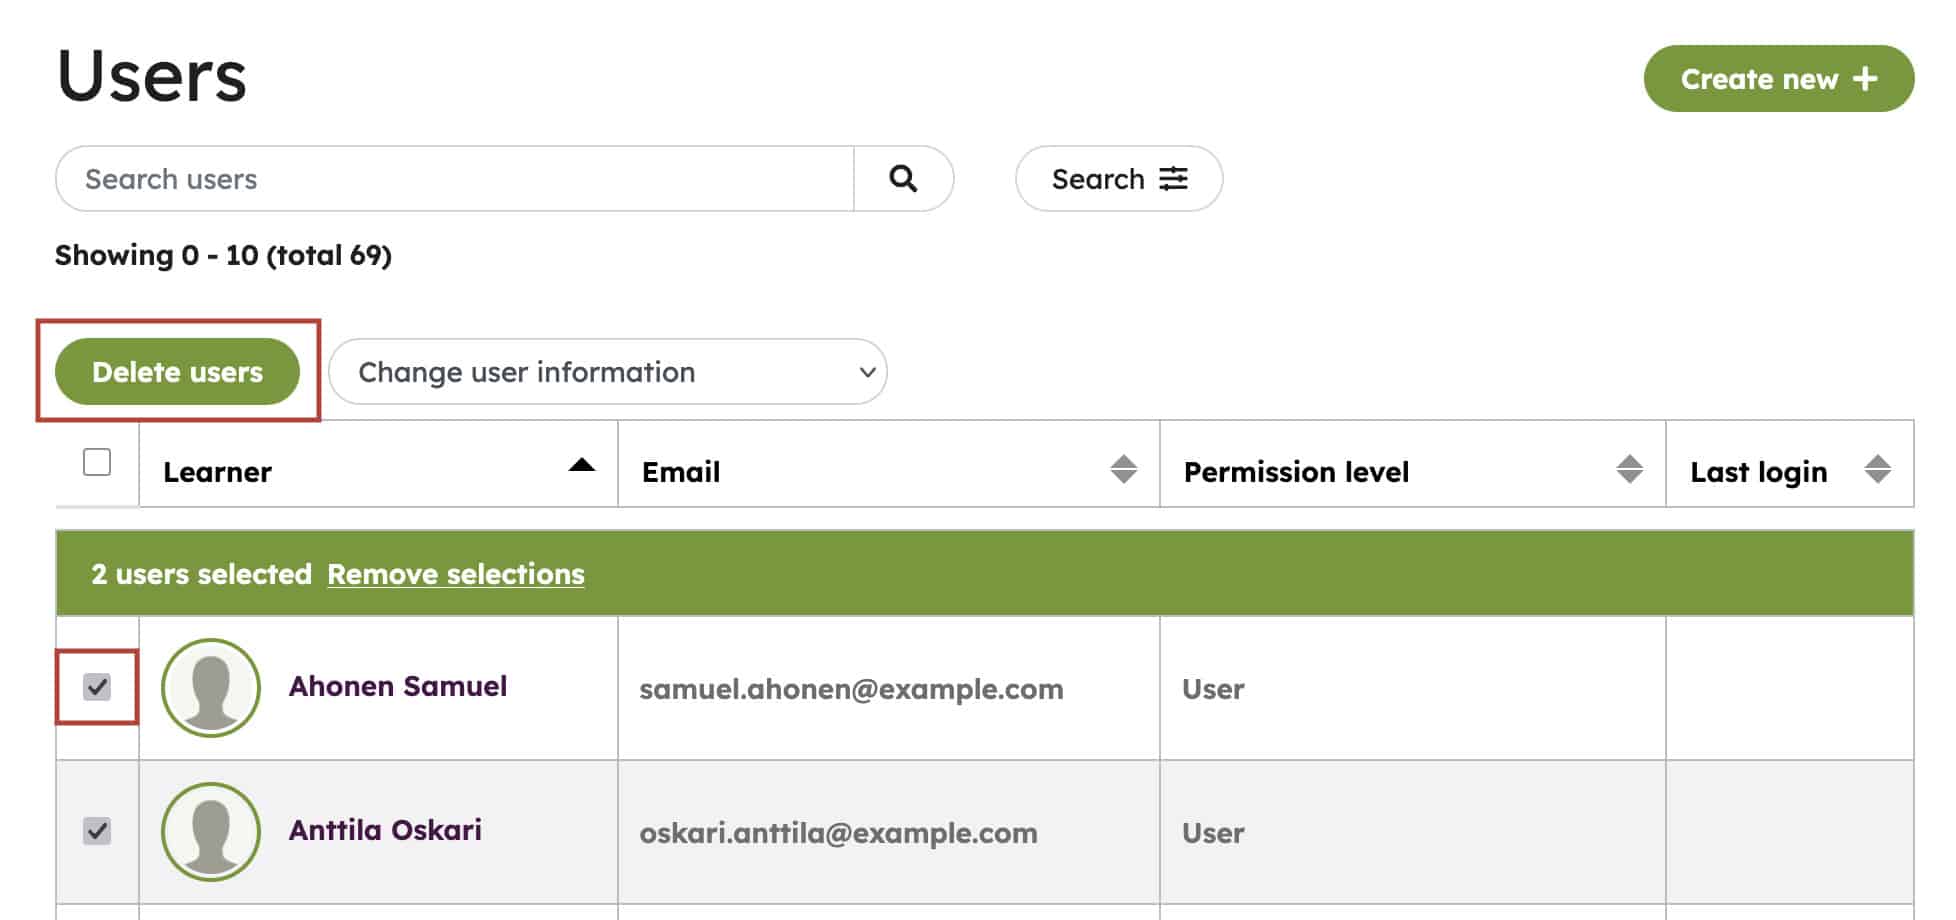Uncheck the checkbox for Ahonen Samuel
Screen dimensions: 1956x920
click(x=97, y=687)
